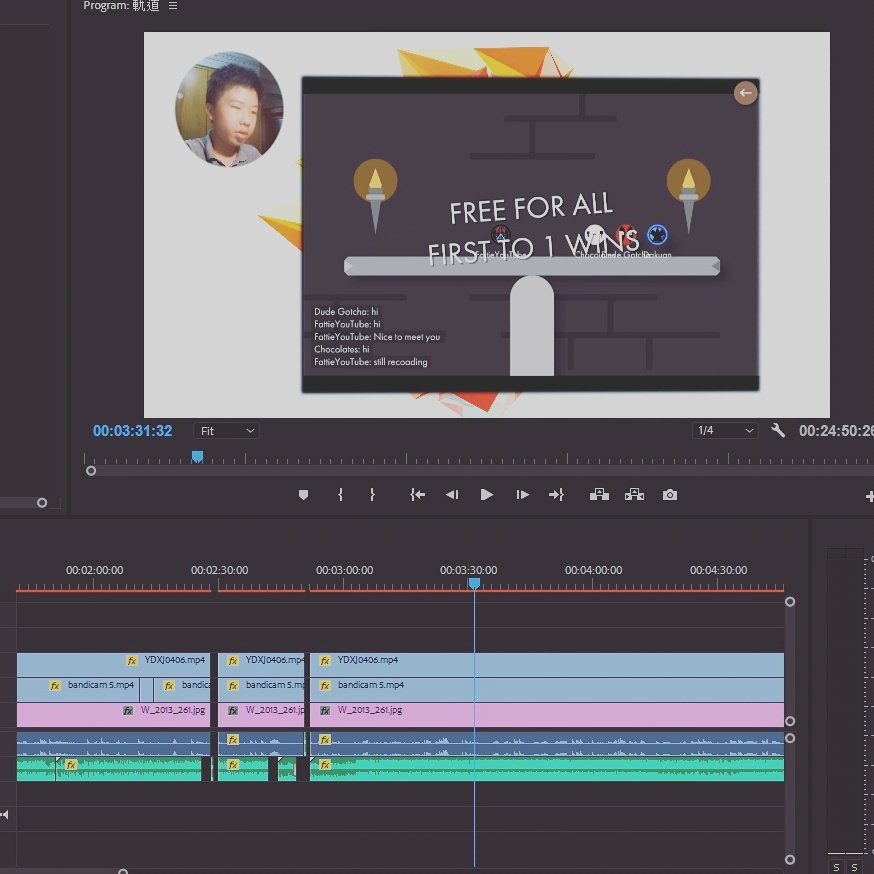The height and width of the screenshot is (874, 874).
Task: Step back one frame
Action: tap(452, 495)
